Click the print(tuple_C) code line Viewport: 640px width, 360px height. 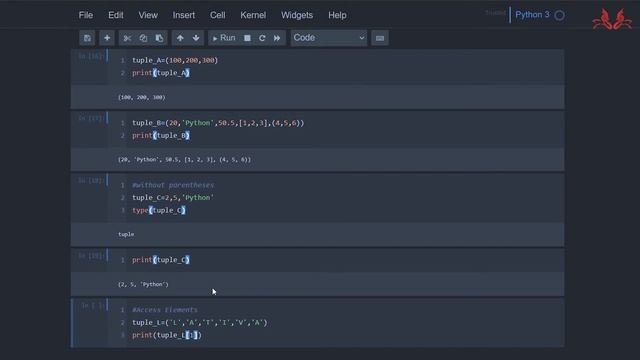click(x=161, y=260)
